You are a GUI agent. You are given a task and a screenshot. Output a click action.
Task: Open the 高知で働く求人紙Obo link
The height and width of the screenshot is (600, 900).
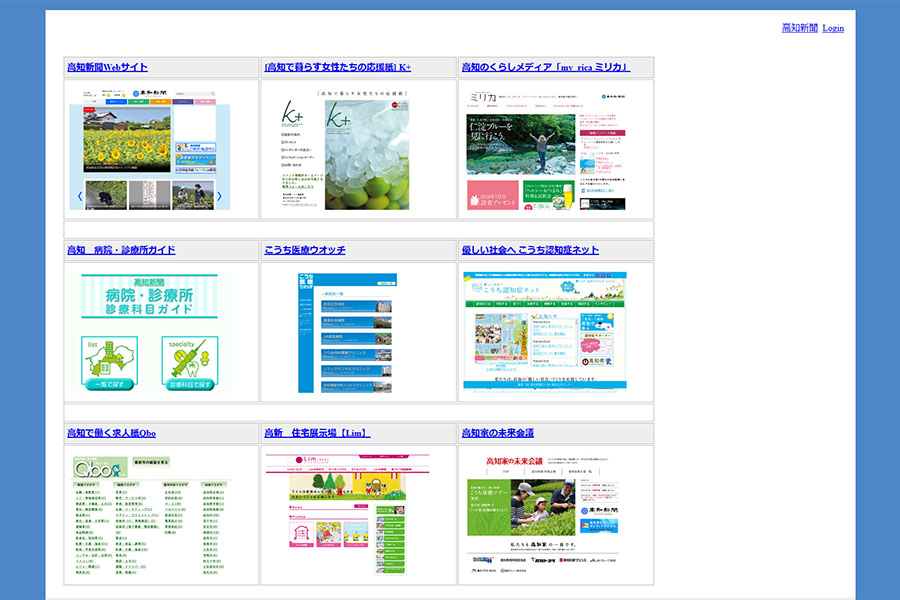(x=111, y=433)
